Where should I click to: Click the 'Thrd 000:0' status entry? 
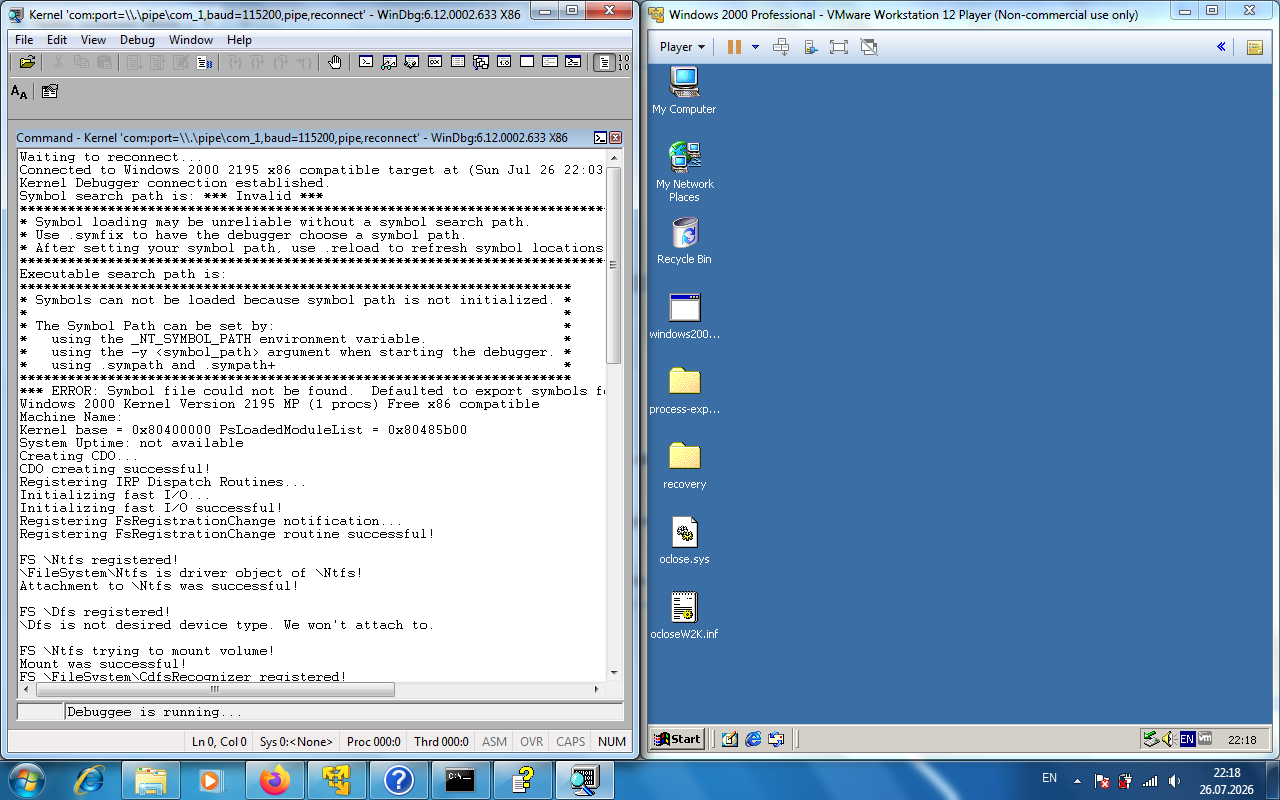click(x=441, y=741)
